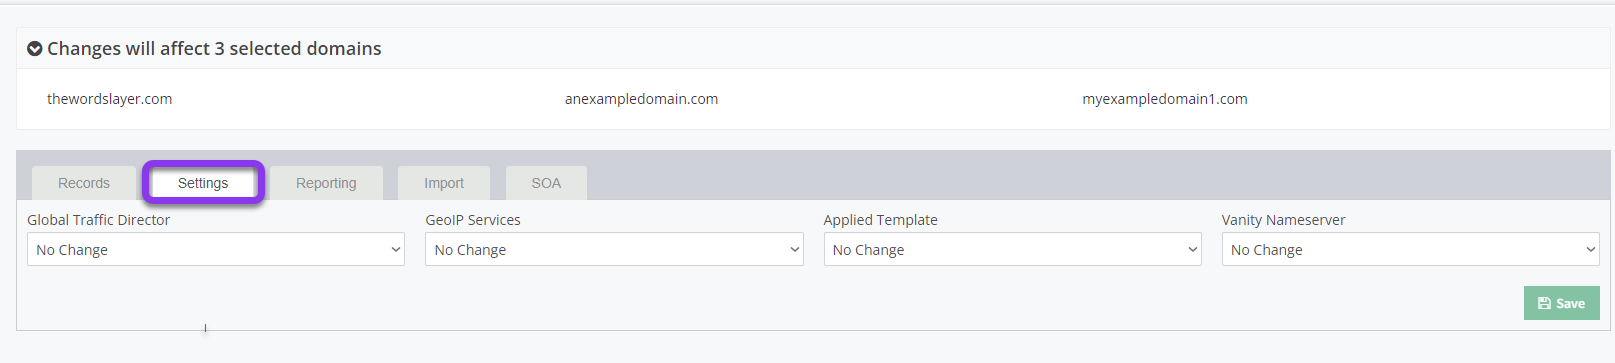1615x363 pixels.
Task: Expand the Applied Template dropdown
Action: pyautogui.click(x=1012, y=249)
